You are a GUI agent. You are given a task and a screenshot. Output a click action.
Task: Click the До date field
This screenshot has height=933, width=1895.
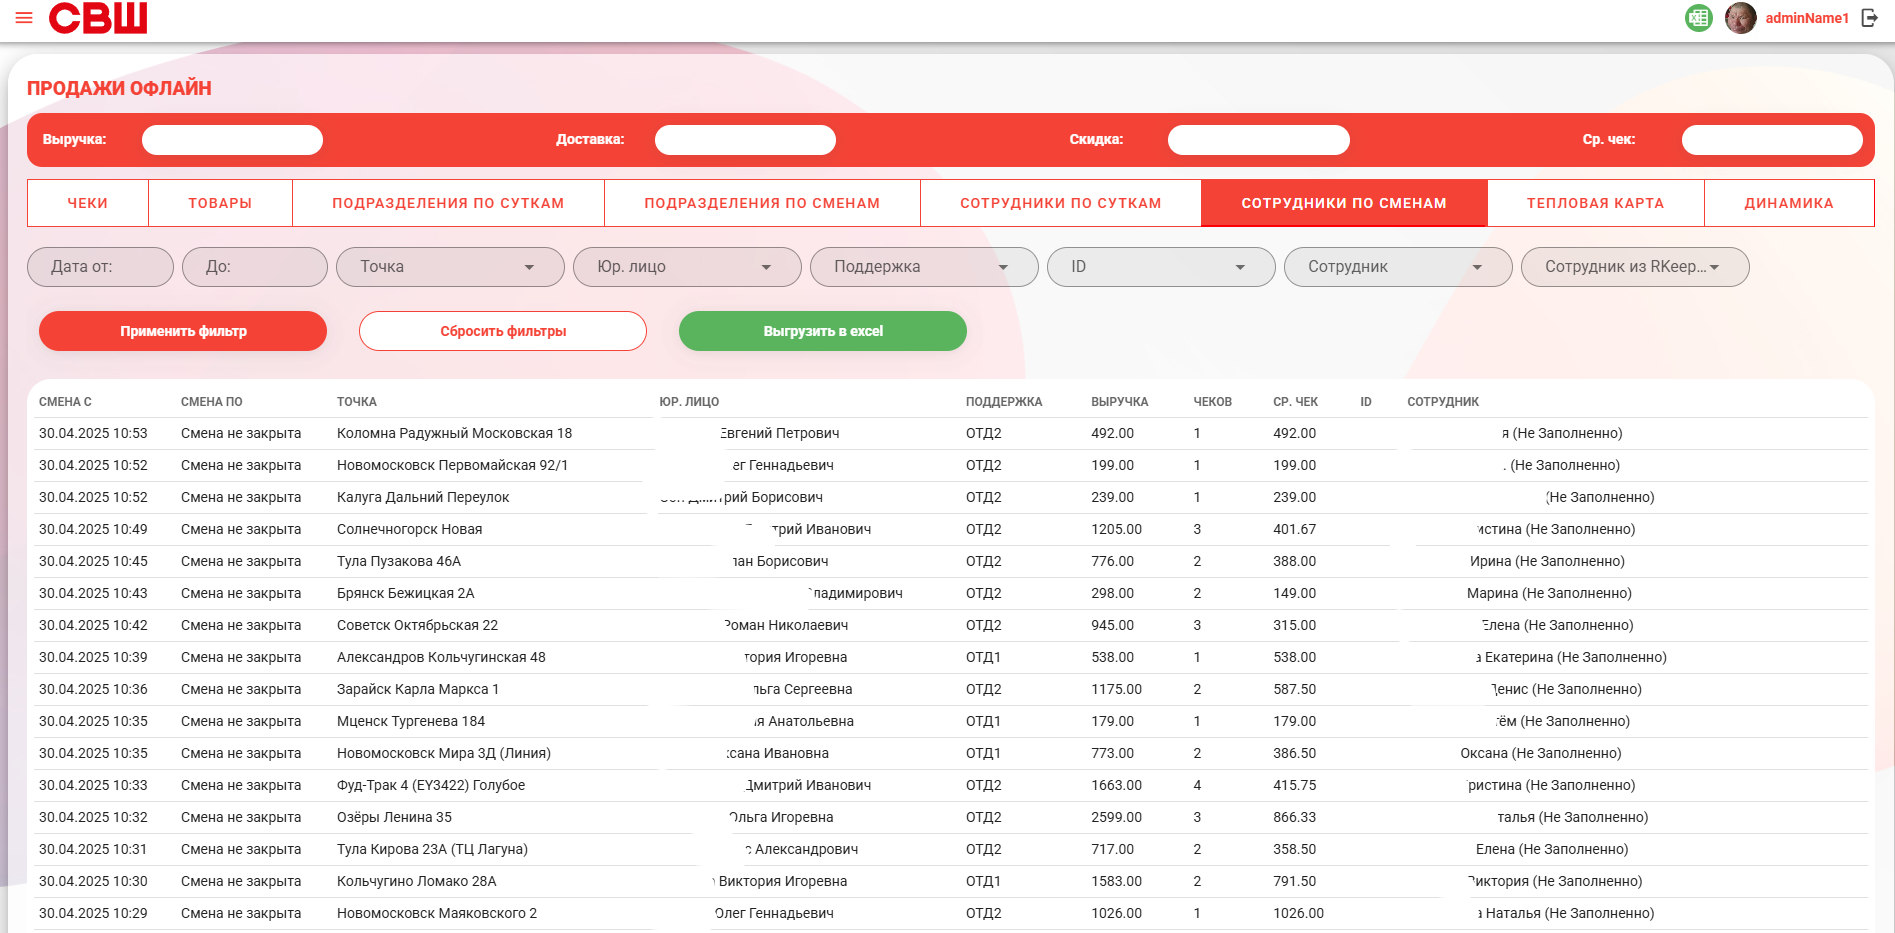tap(254, 267)
